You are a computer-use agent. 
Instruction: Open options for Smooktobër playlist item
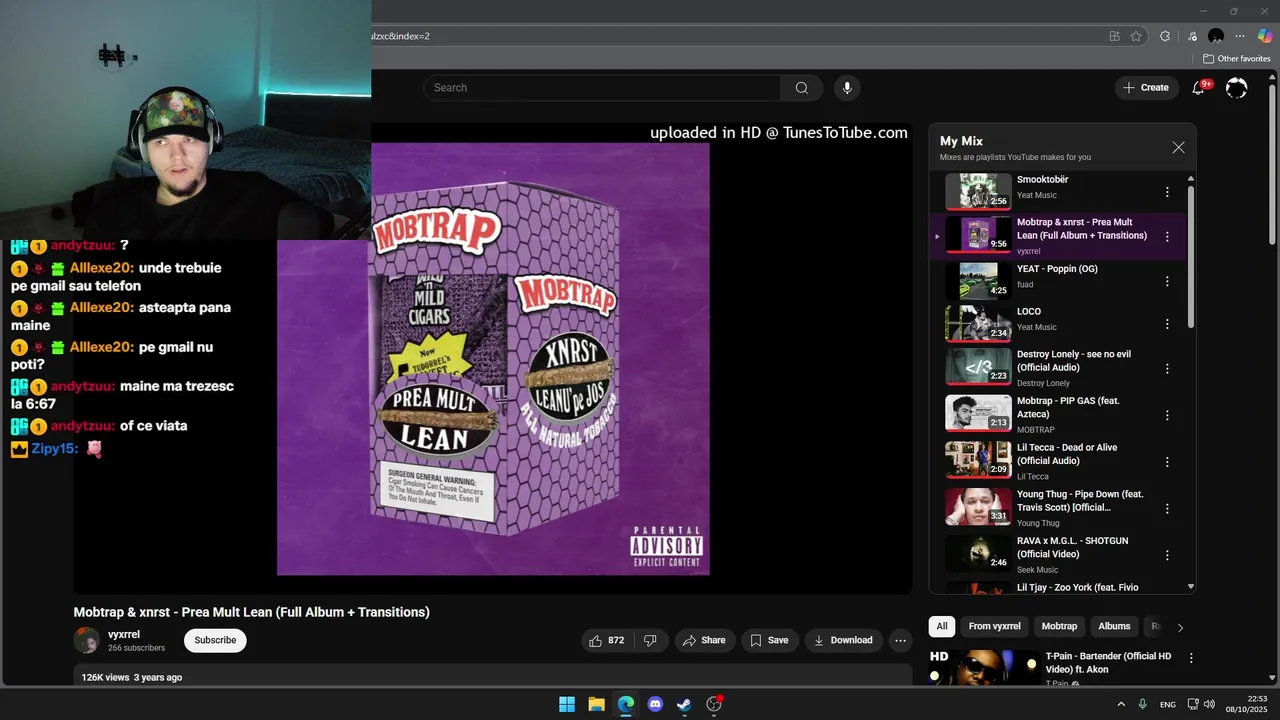click(x=1166, y=192)
